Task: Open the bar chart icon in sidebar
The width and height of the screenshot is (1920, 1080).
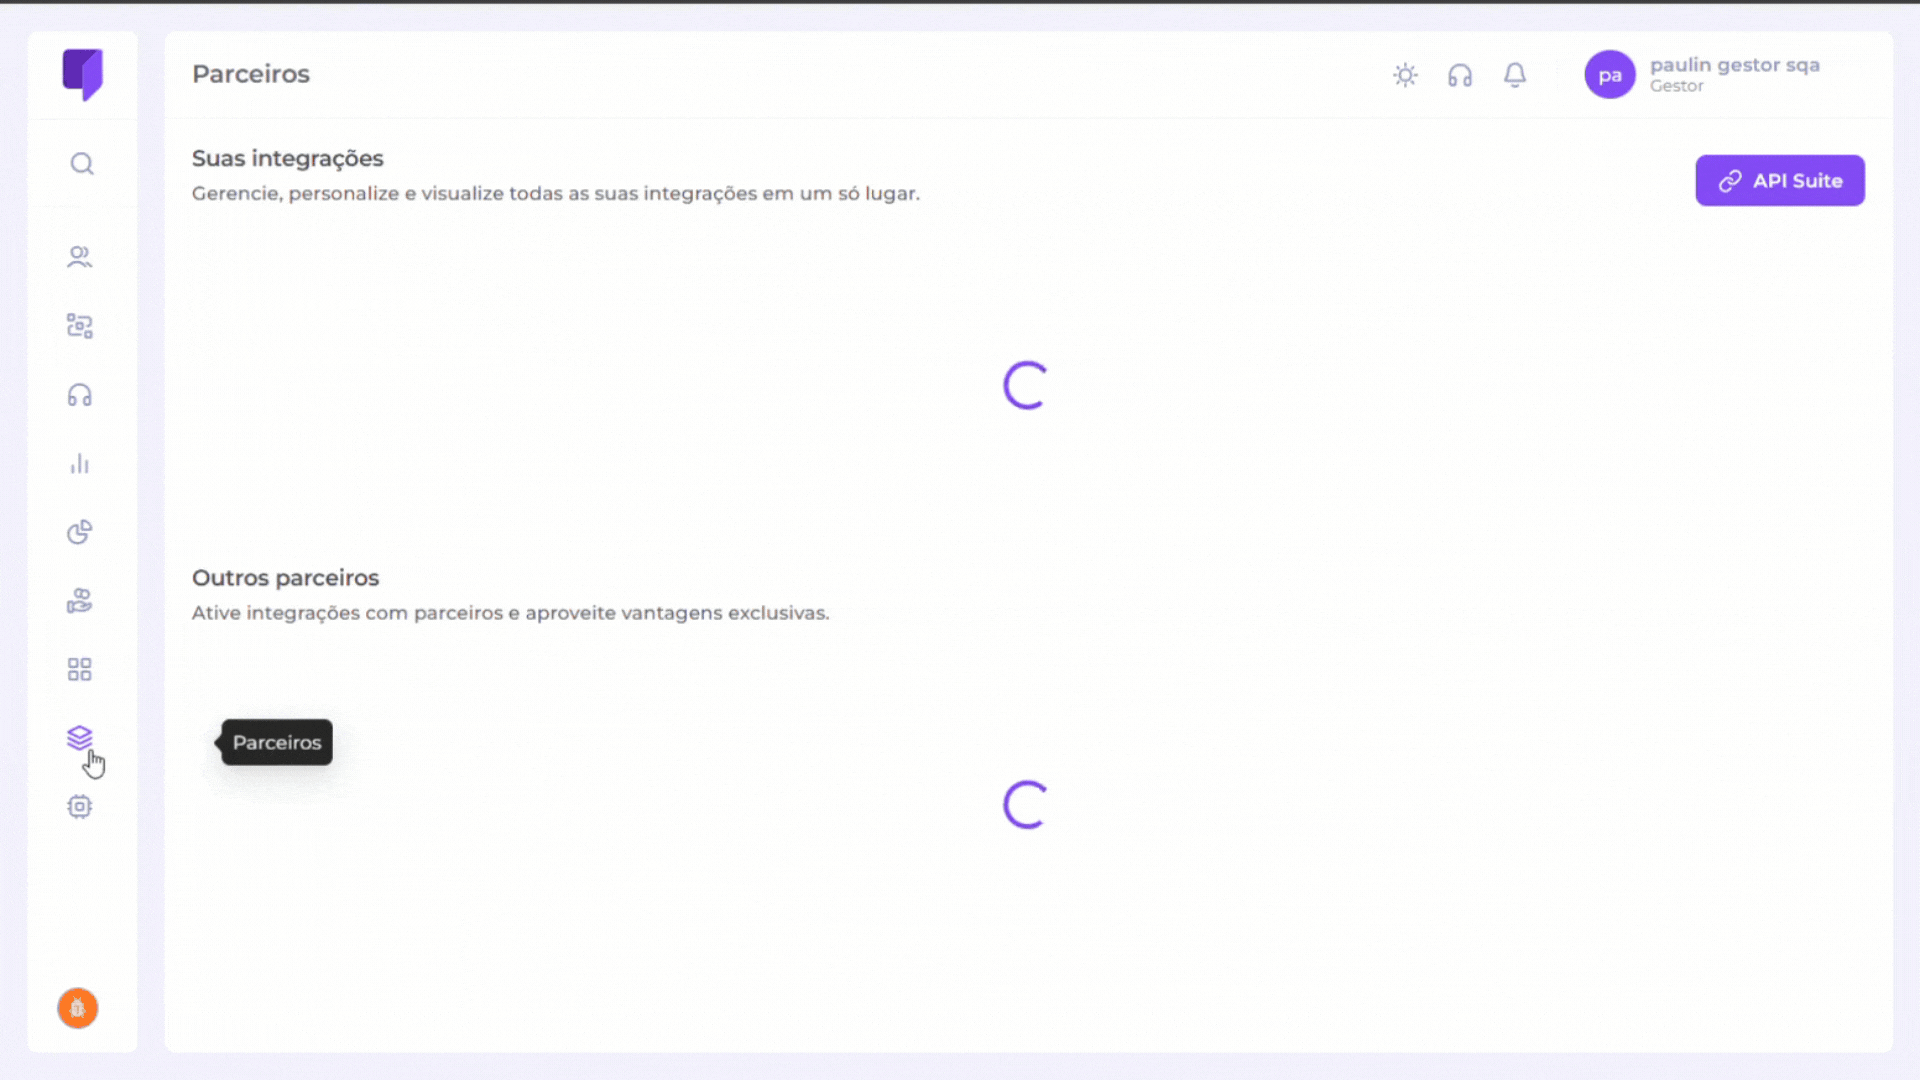Action: pyautogui.click(x=80, y=464)
